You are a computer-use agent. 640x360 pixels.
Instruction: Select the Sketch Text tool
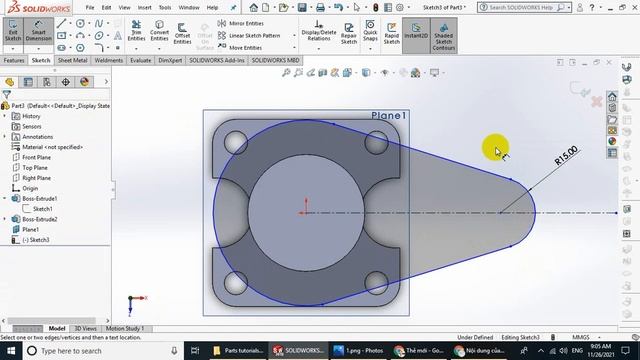pos(118,36)
